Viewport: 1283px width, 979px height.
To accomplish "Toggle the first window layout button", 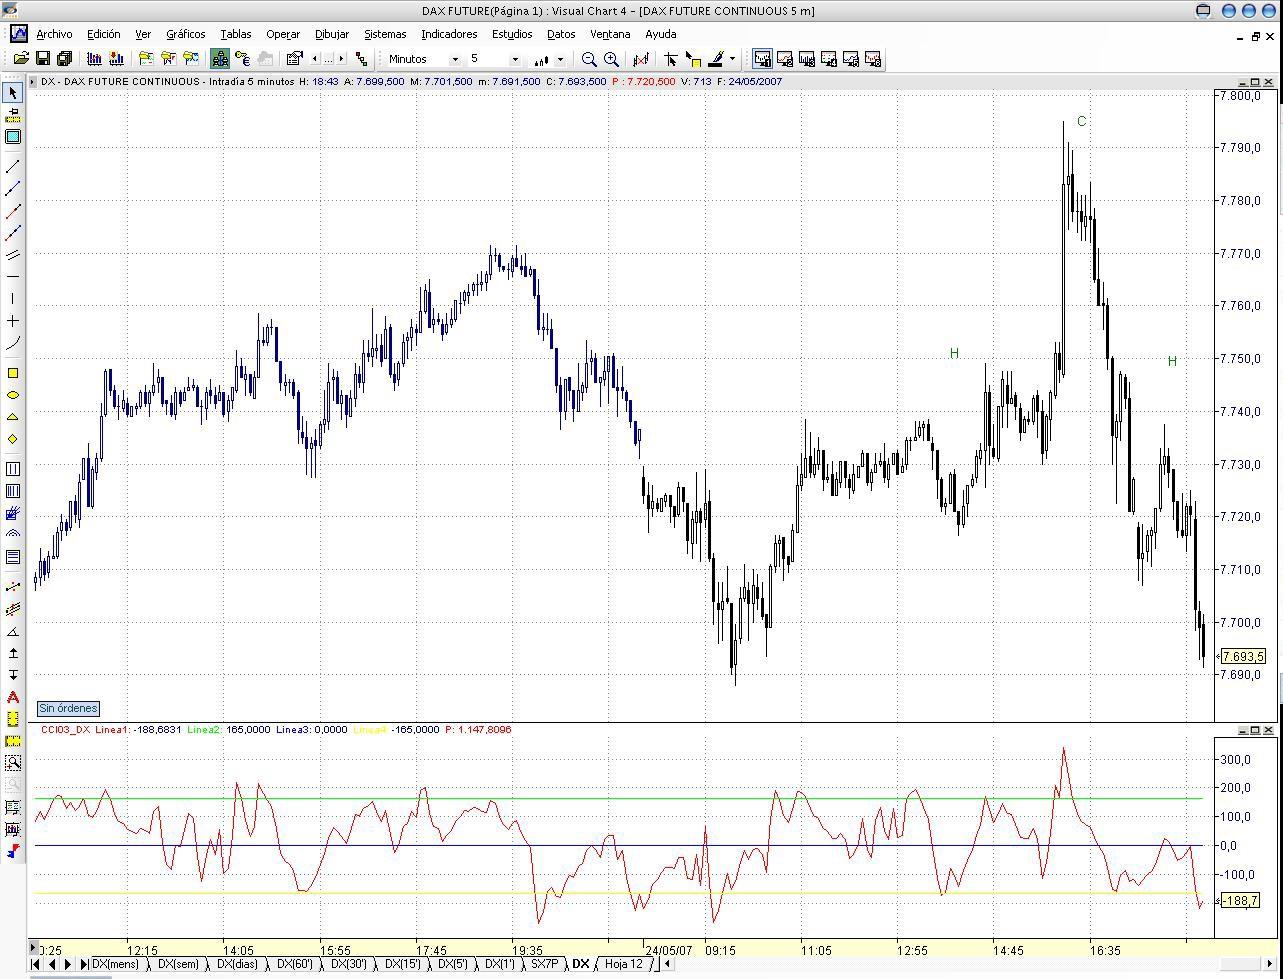I will click(763, 59).
